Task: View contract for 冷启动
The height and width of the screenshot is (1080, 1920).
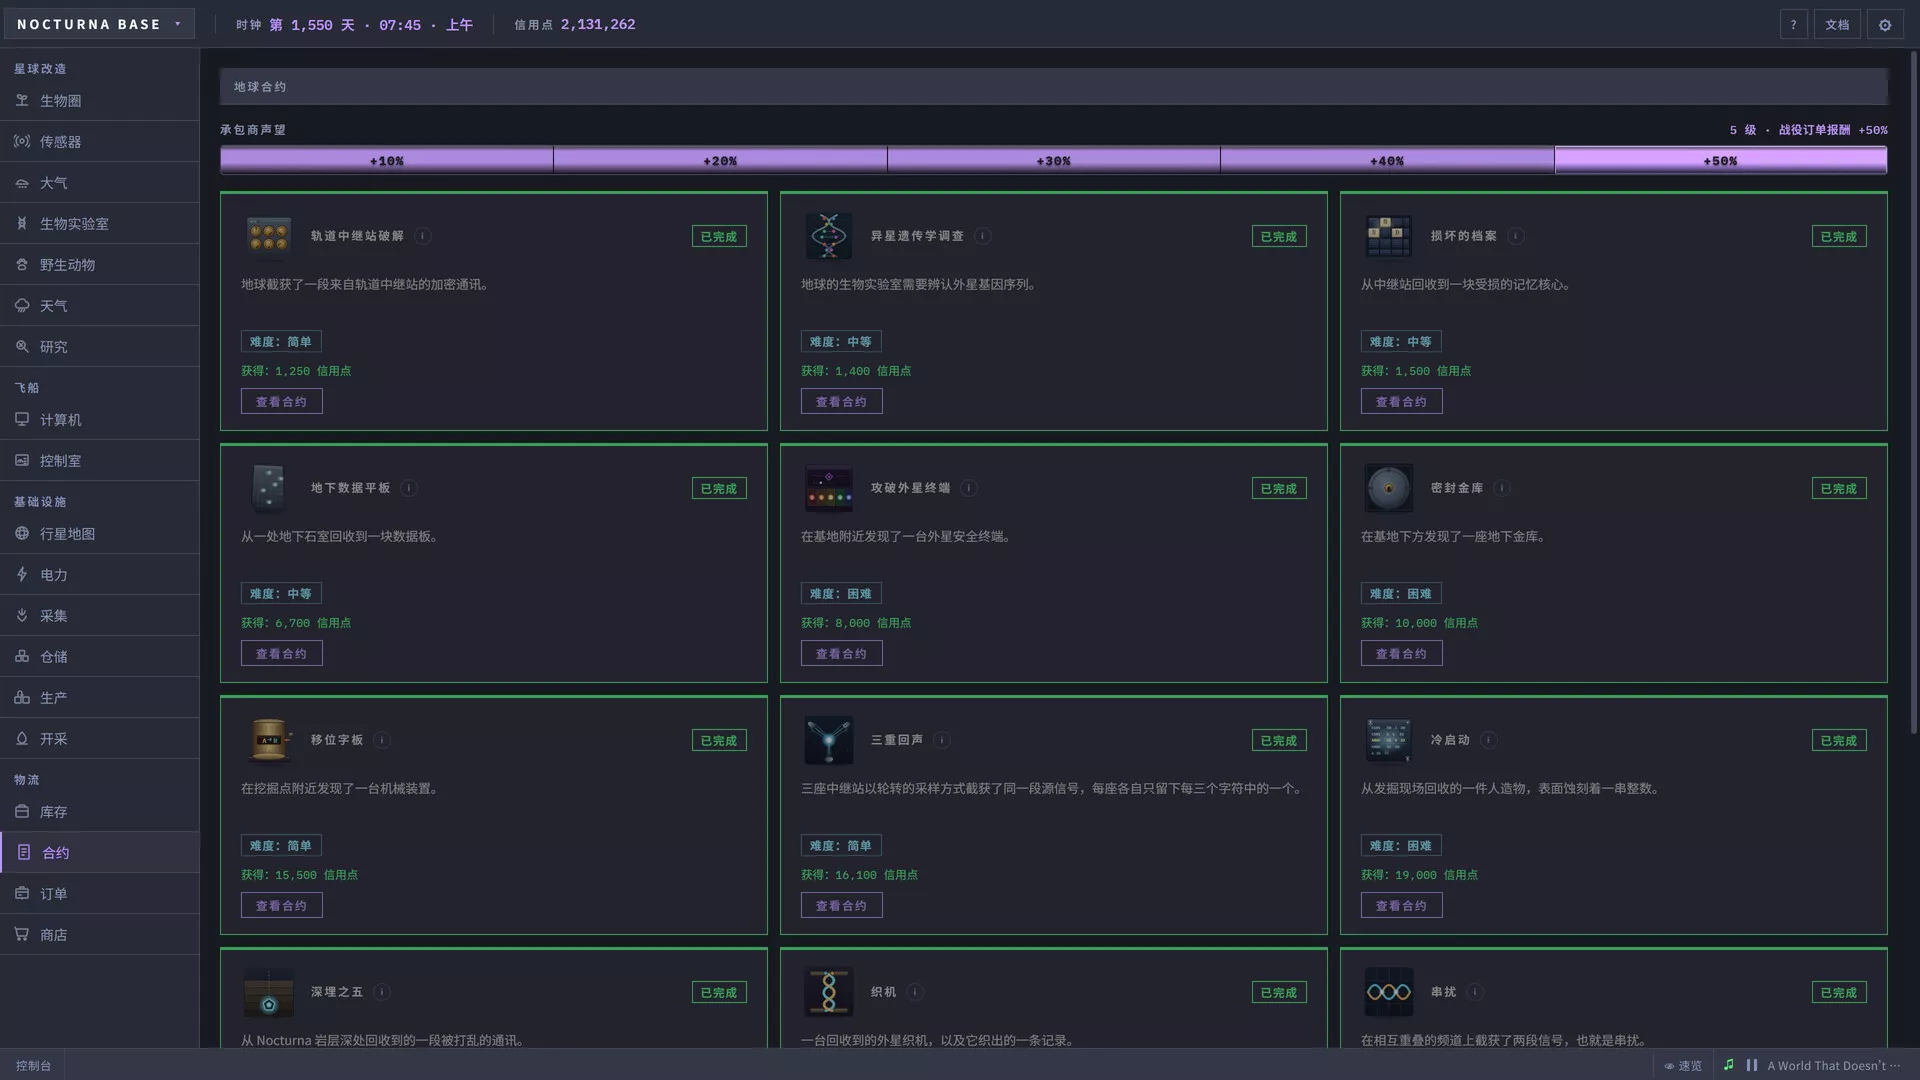Action: coord(1401,906)
